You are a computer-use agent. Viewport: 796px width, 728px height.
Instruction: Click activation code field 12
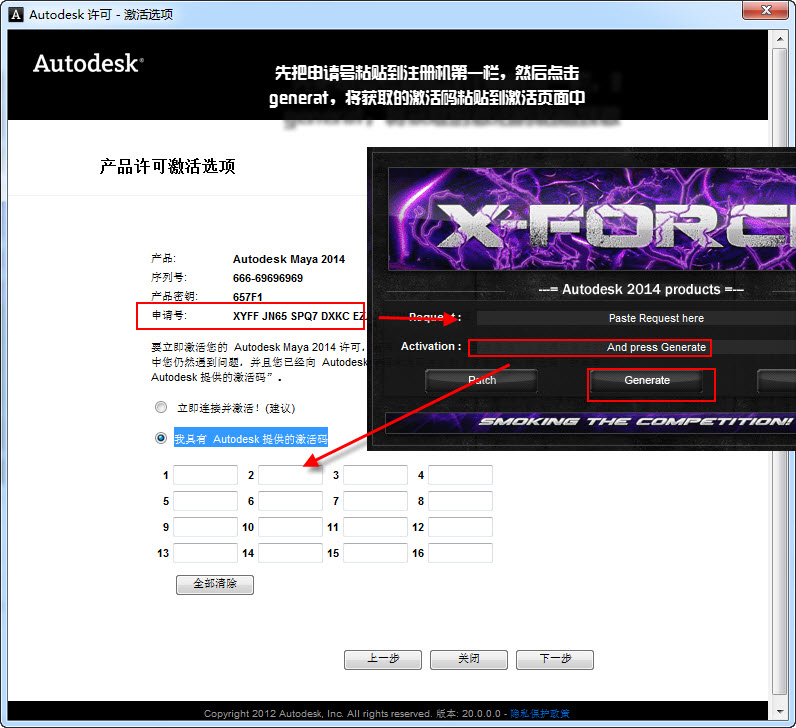[460, 527]
